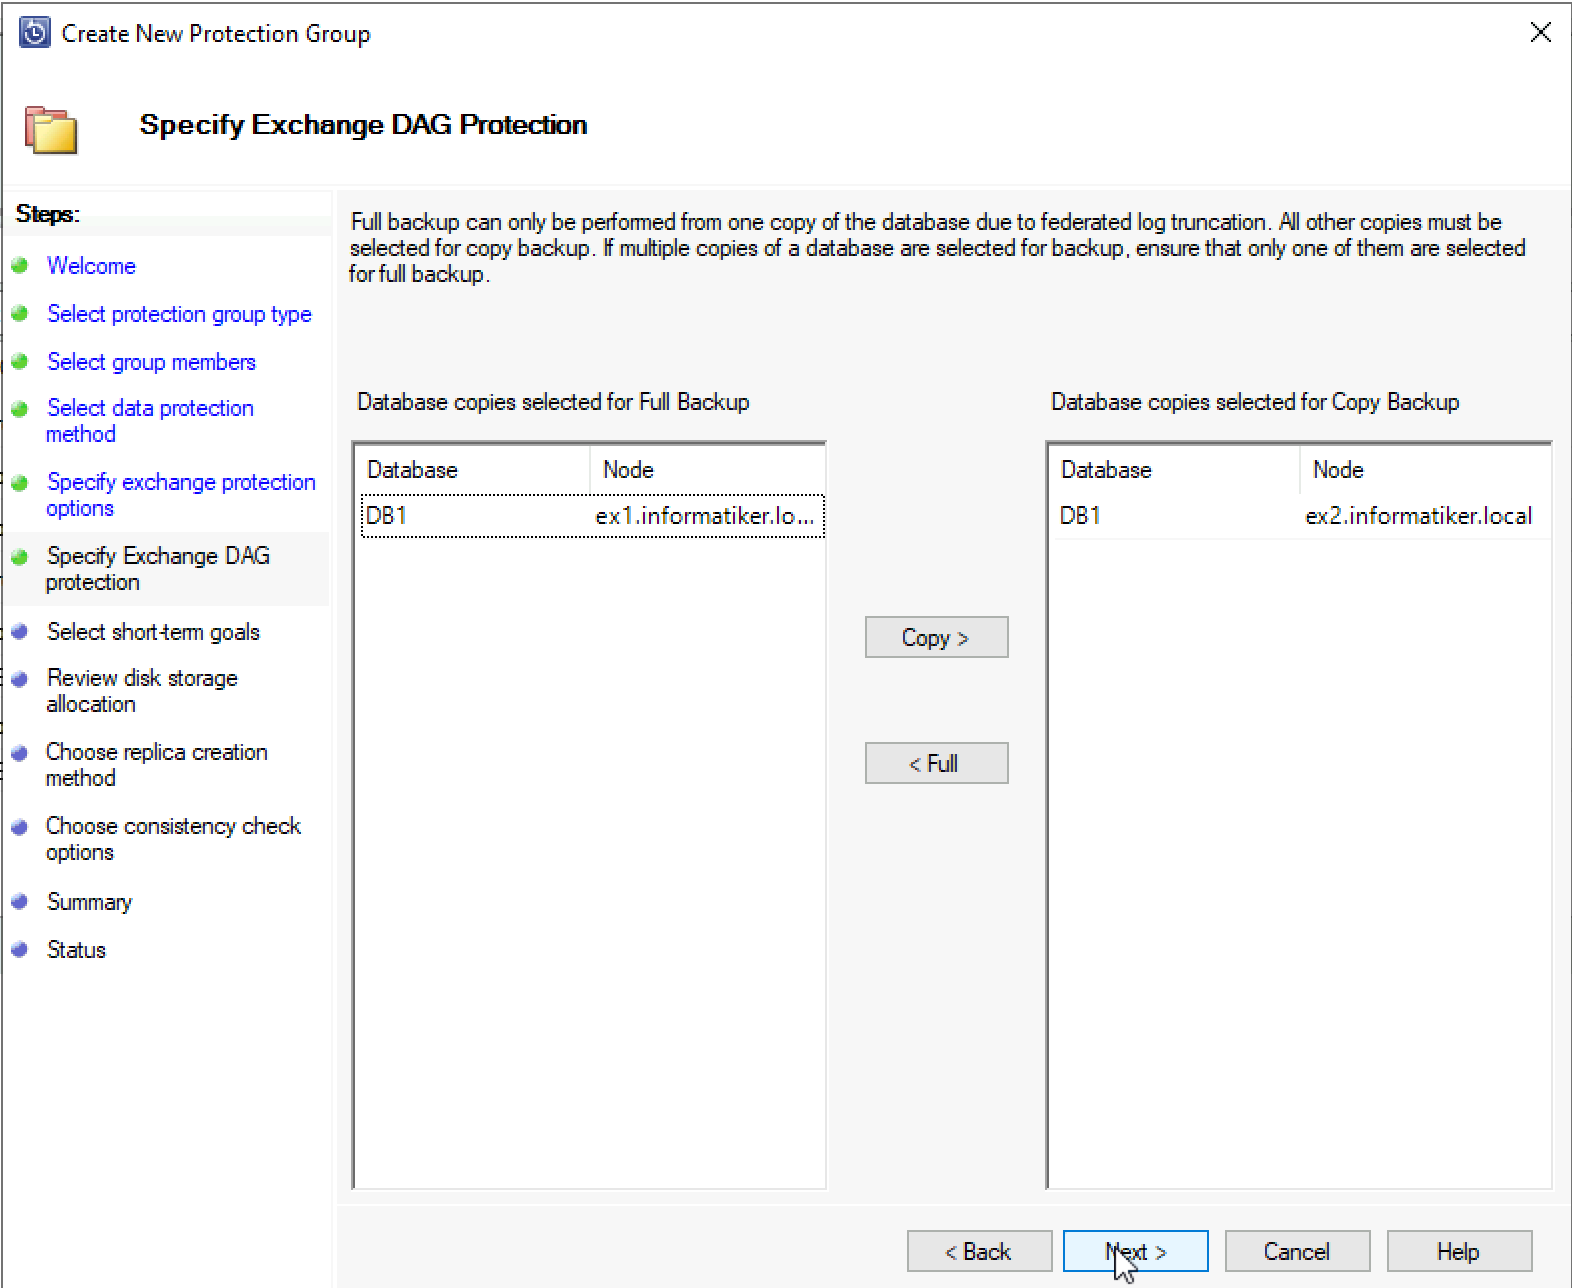Click green bullet beside Select group members
1572x1288 pixels.
pyautogui.click(x=19, y=362)
